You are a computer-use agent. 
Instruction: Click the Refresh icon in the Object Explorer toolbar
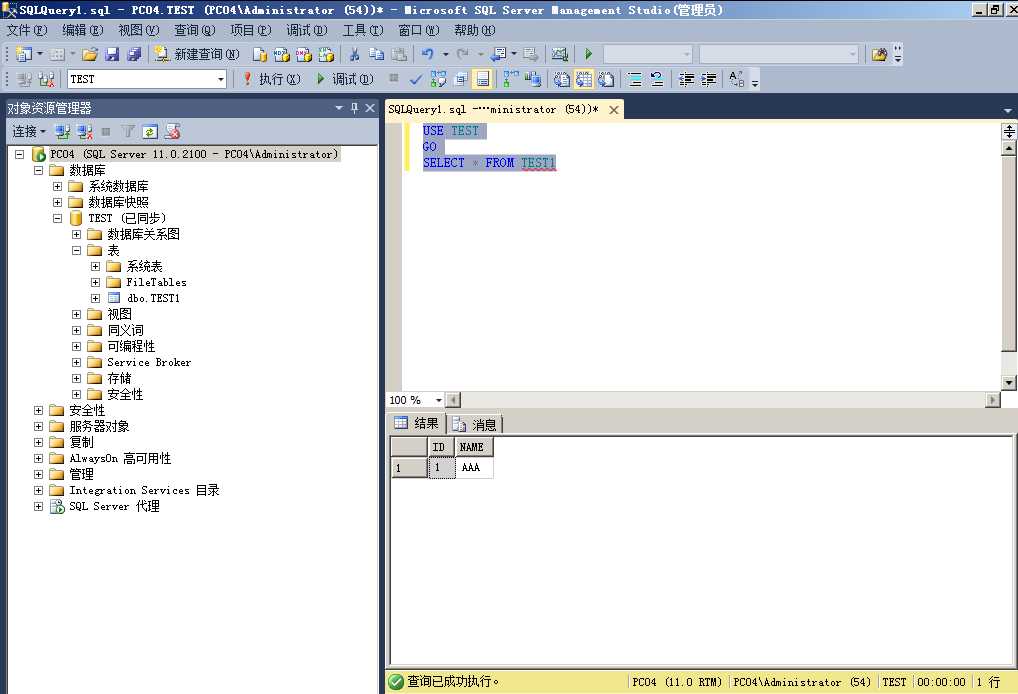(x=150, y=132)
